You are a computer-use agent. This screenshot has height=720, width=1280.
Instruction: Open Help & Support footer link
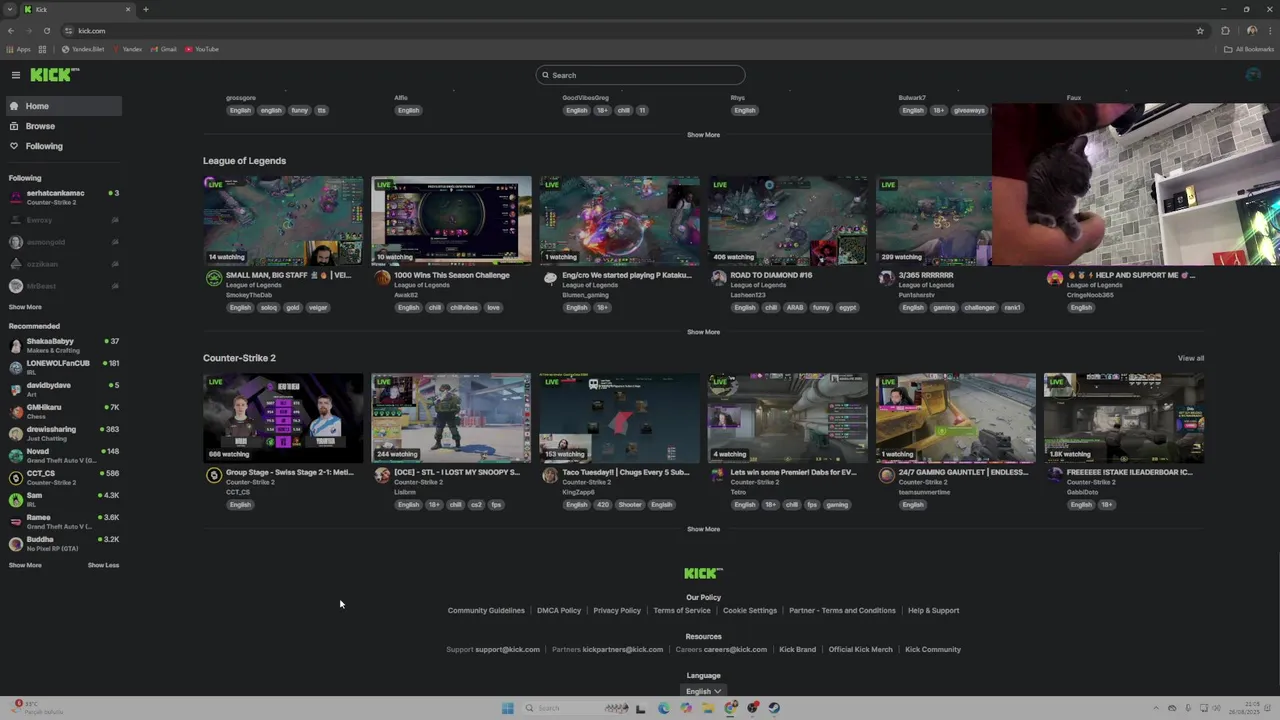933,610
